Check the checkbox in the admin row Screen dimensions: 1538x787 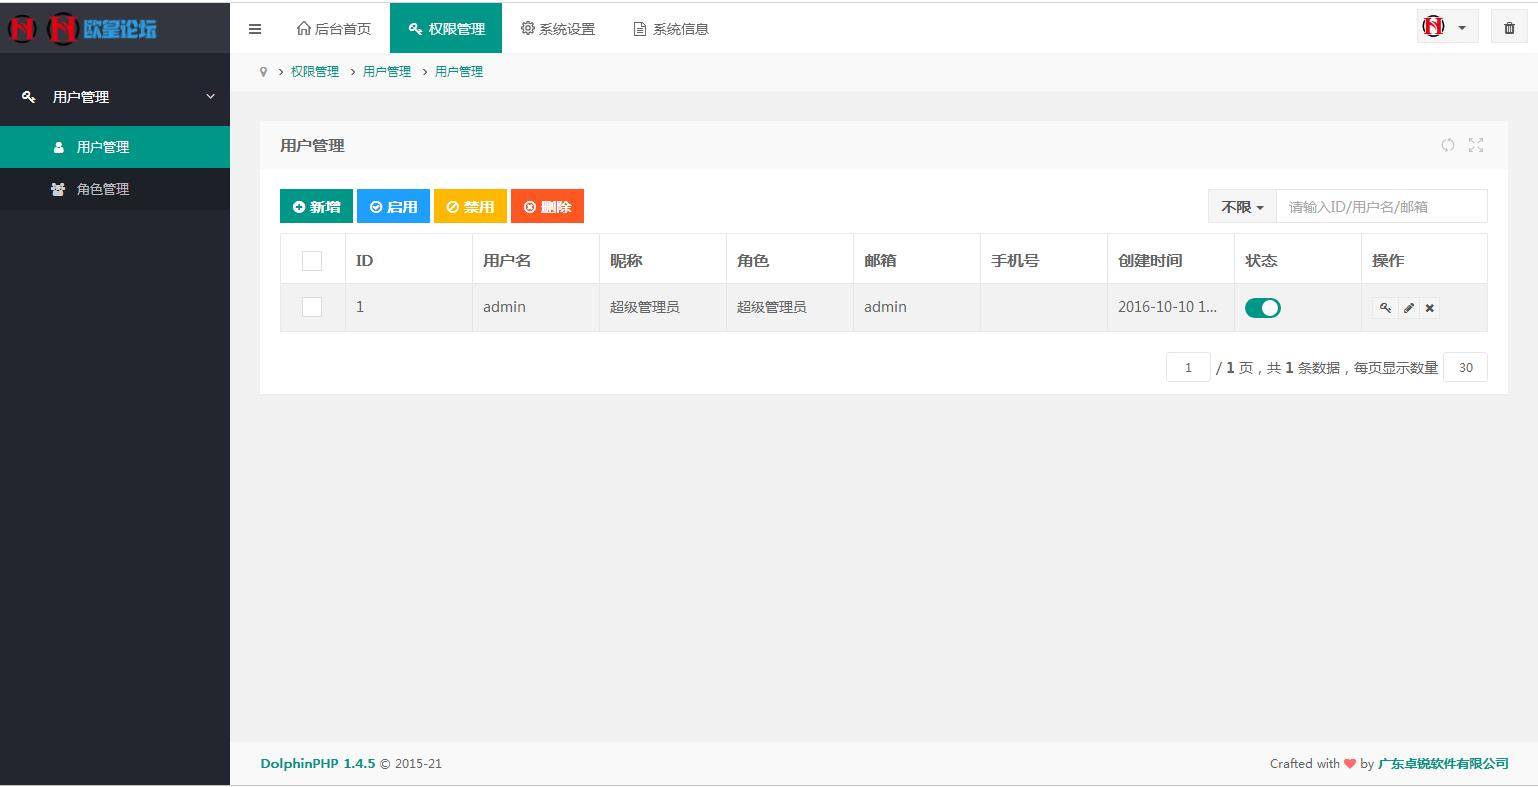(311, 307)
